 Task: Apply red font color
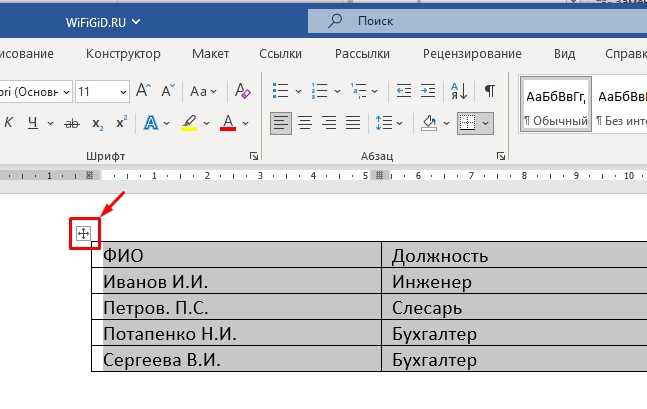click(x=228, y=123)
